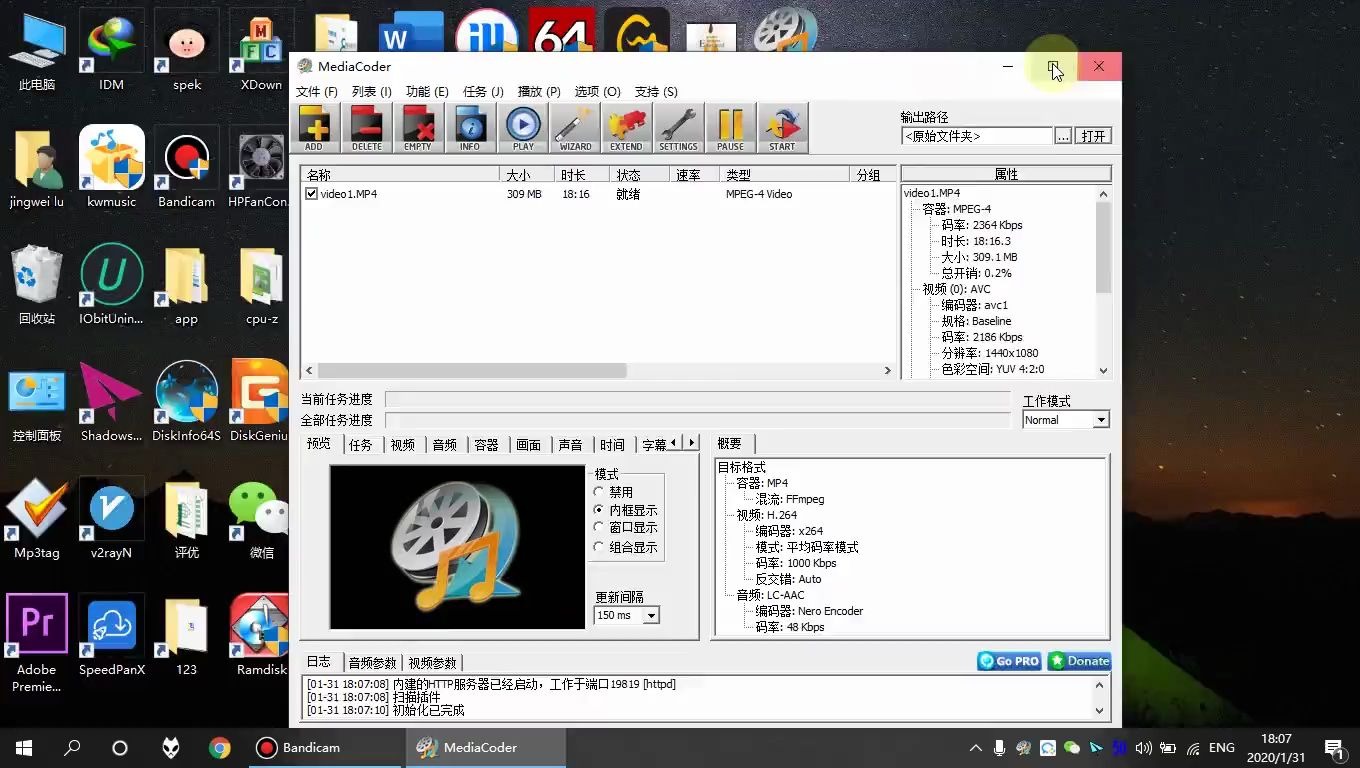Open the 播放 (P) menu
The width and height of the screenshot is (1360, 768).
(539, 91)
